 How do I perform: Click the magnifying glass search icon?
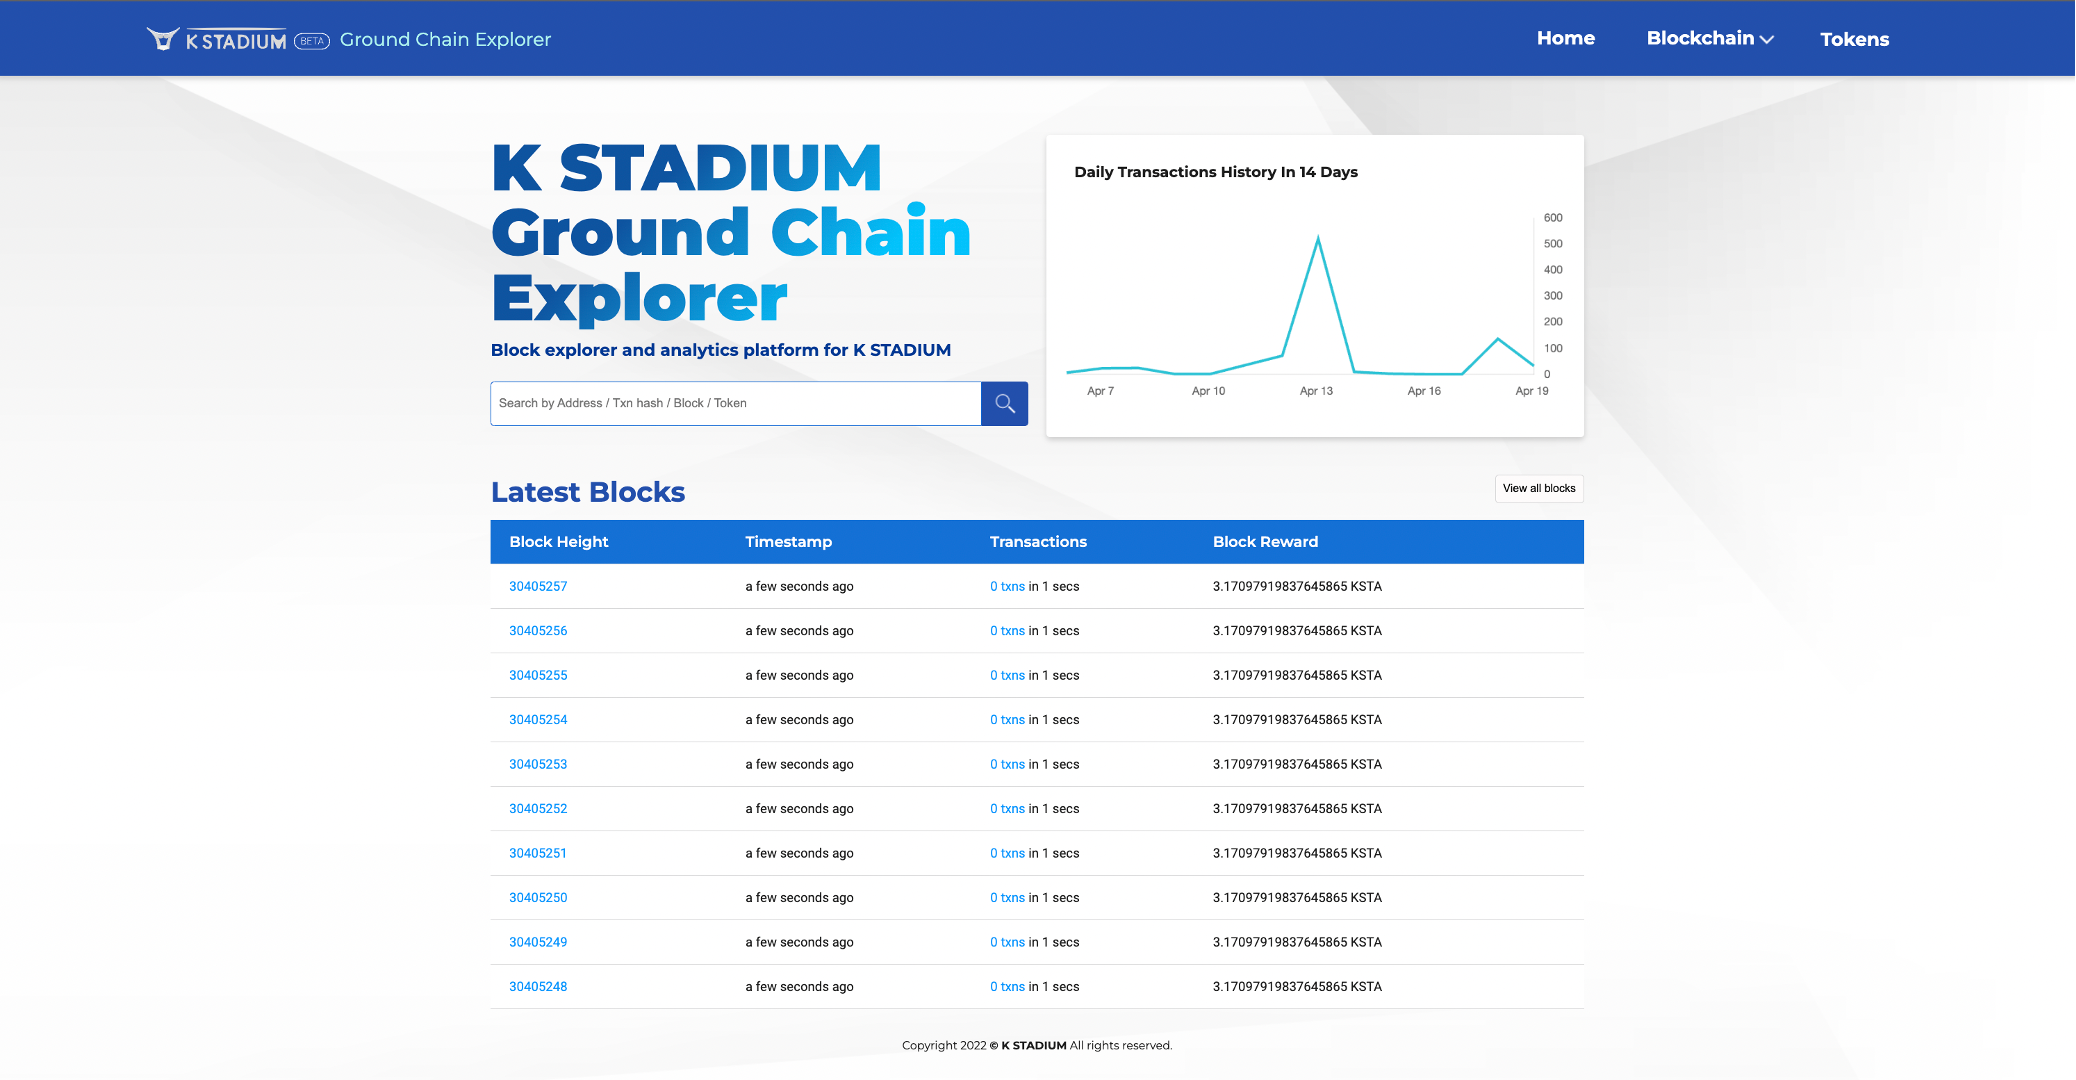[x=1004, y=403]
